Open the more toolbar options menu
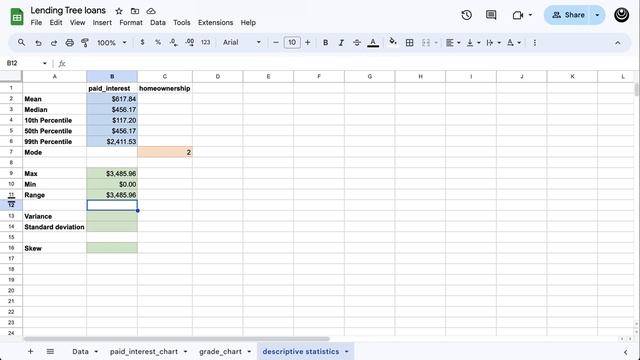640x360 pixels. pyautogui.click(x=535, y=42)
